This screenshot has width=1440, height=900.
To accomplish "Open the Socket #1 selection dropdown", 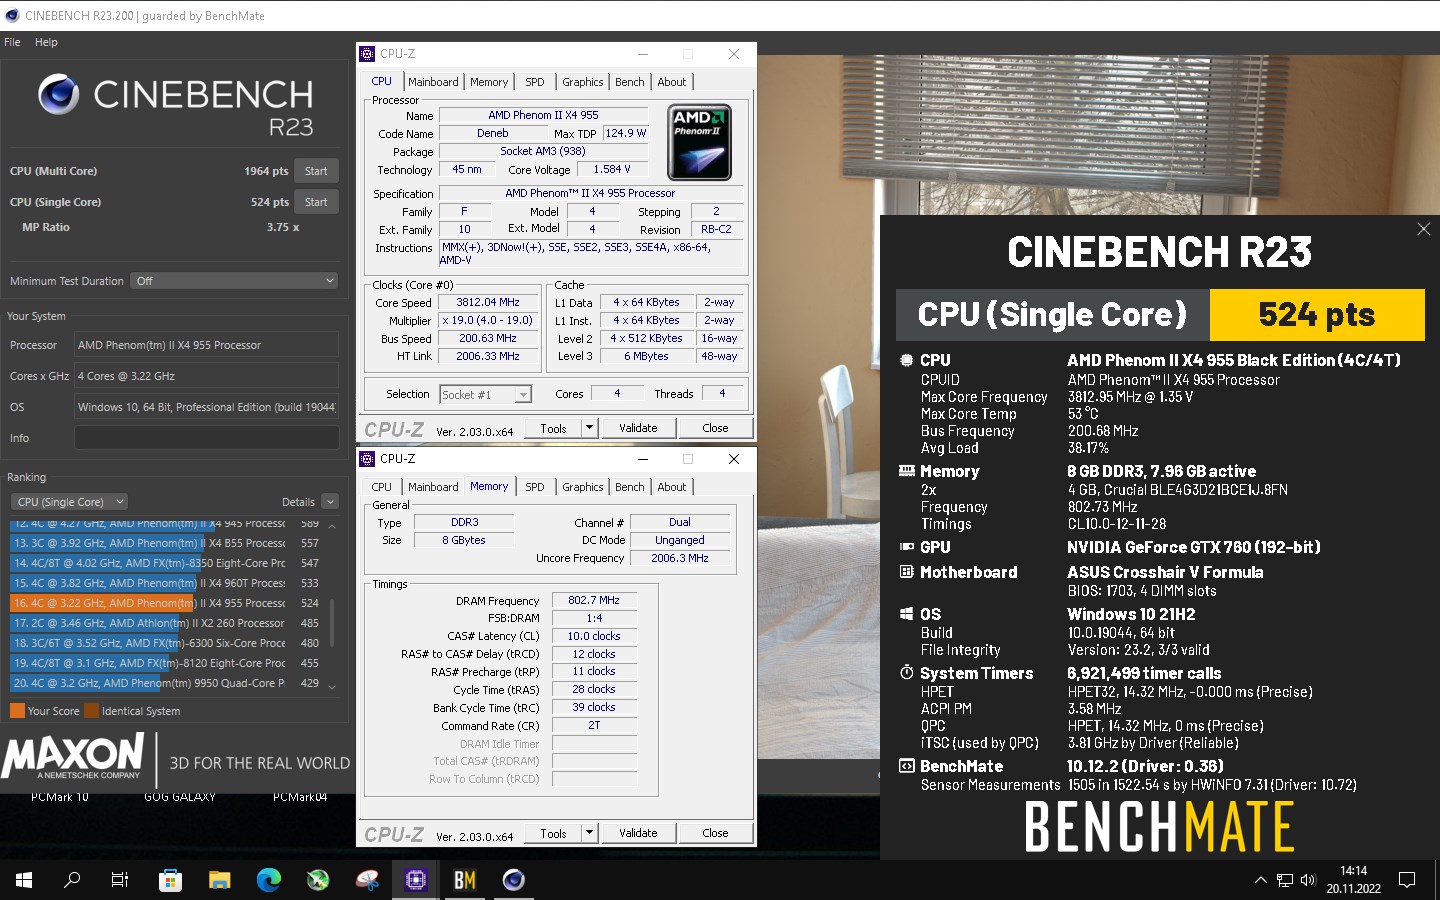I will 486,395.
